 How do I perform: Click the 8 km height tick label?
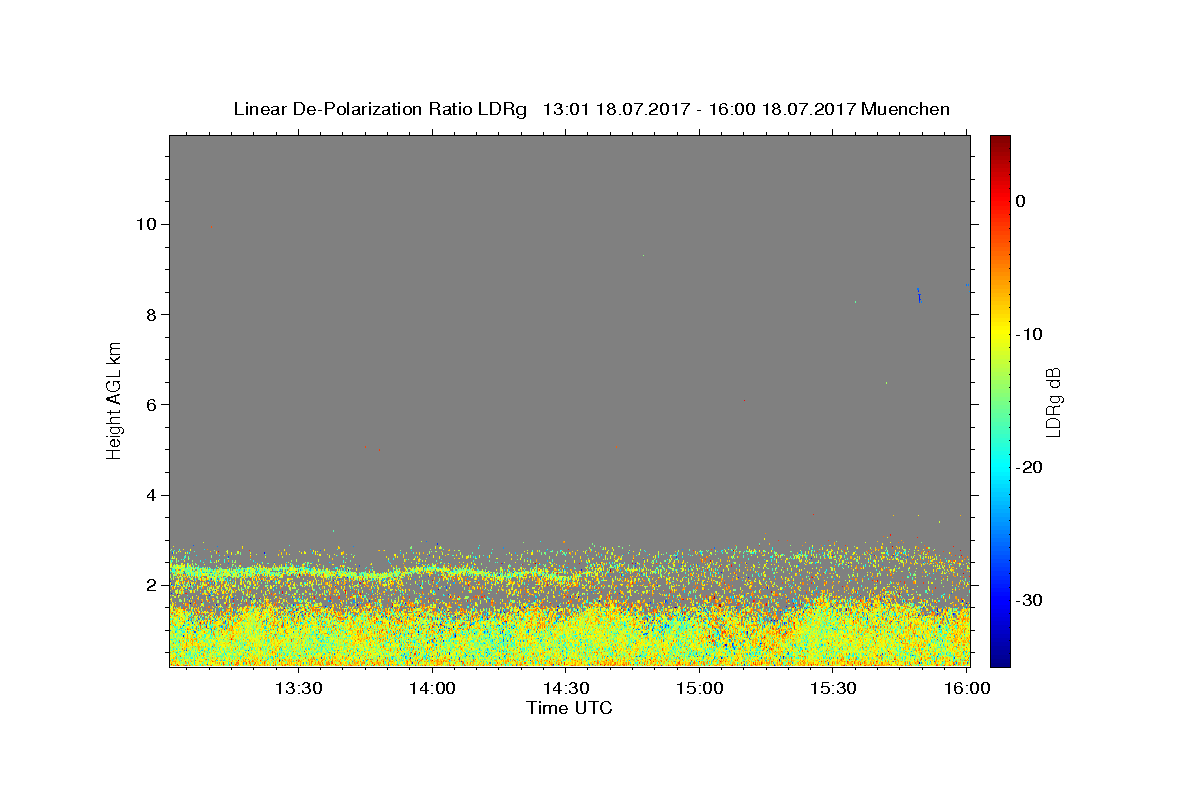(x=154, y=314)
